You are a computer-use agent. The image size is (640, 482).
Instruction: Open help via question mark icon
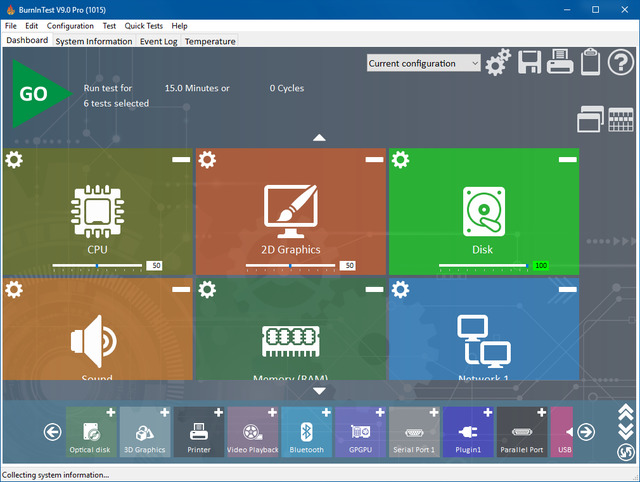pyautogui.click(x=621, y=63)
